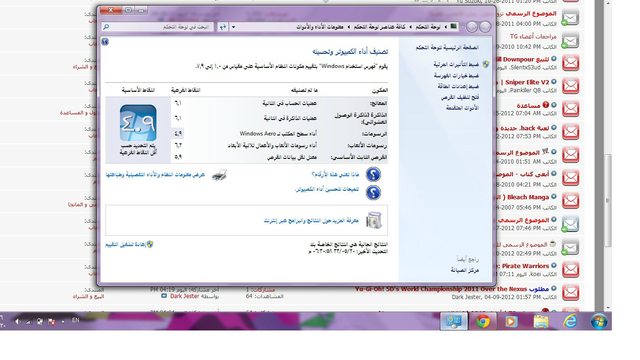Click the blue 4.9 base score badge
The height and width of the screenshot is (360, 640).
138,123
